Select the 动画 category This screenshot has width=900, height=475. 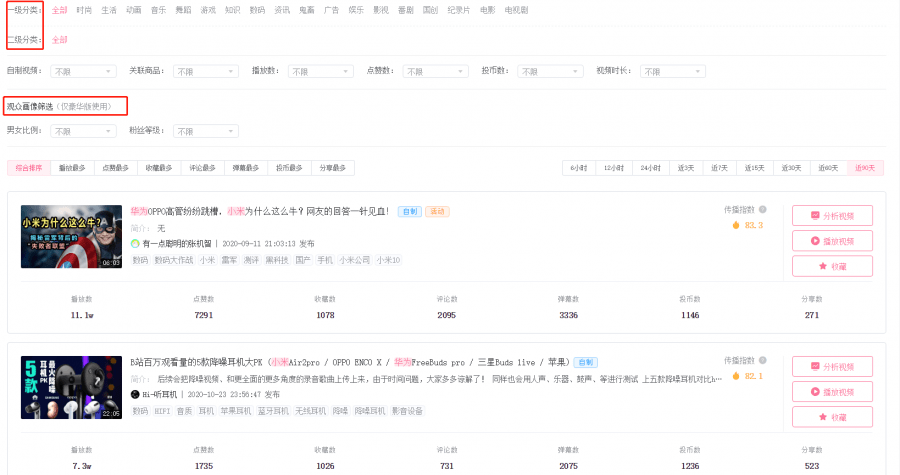(x=133, y=10)
